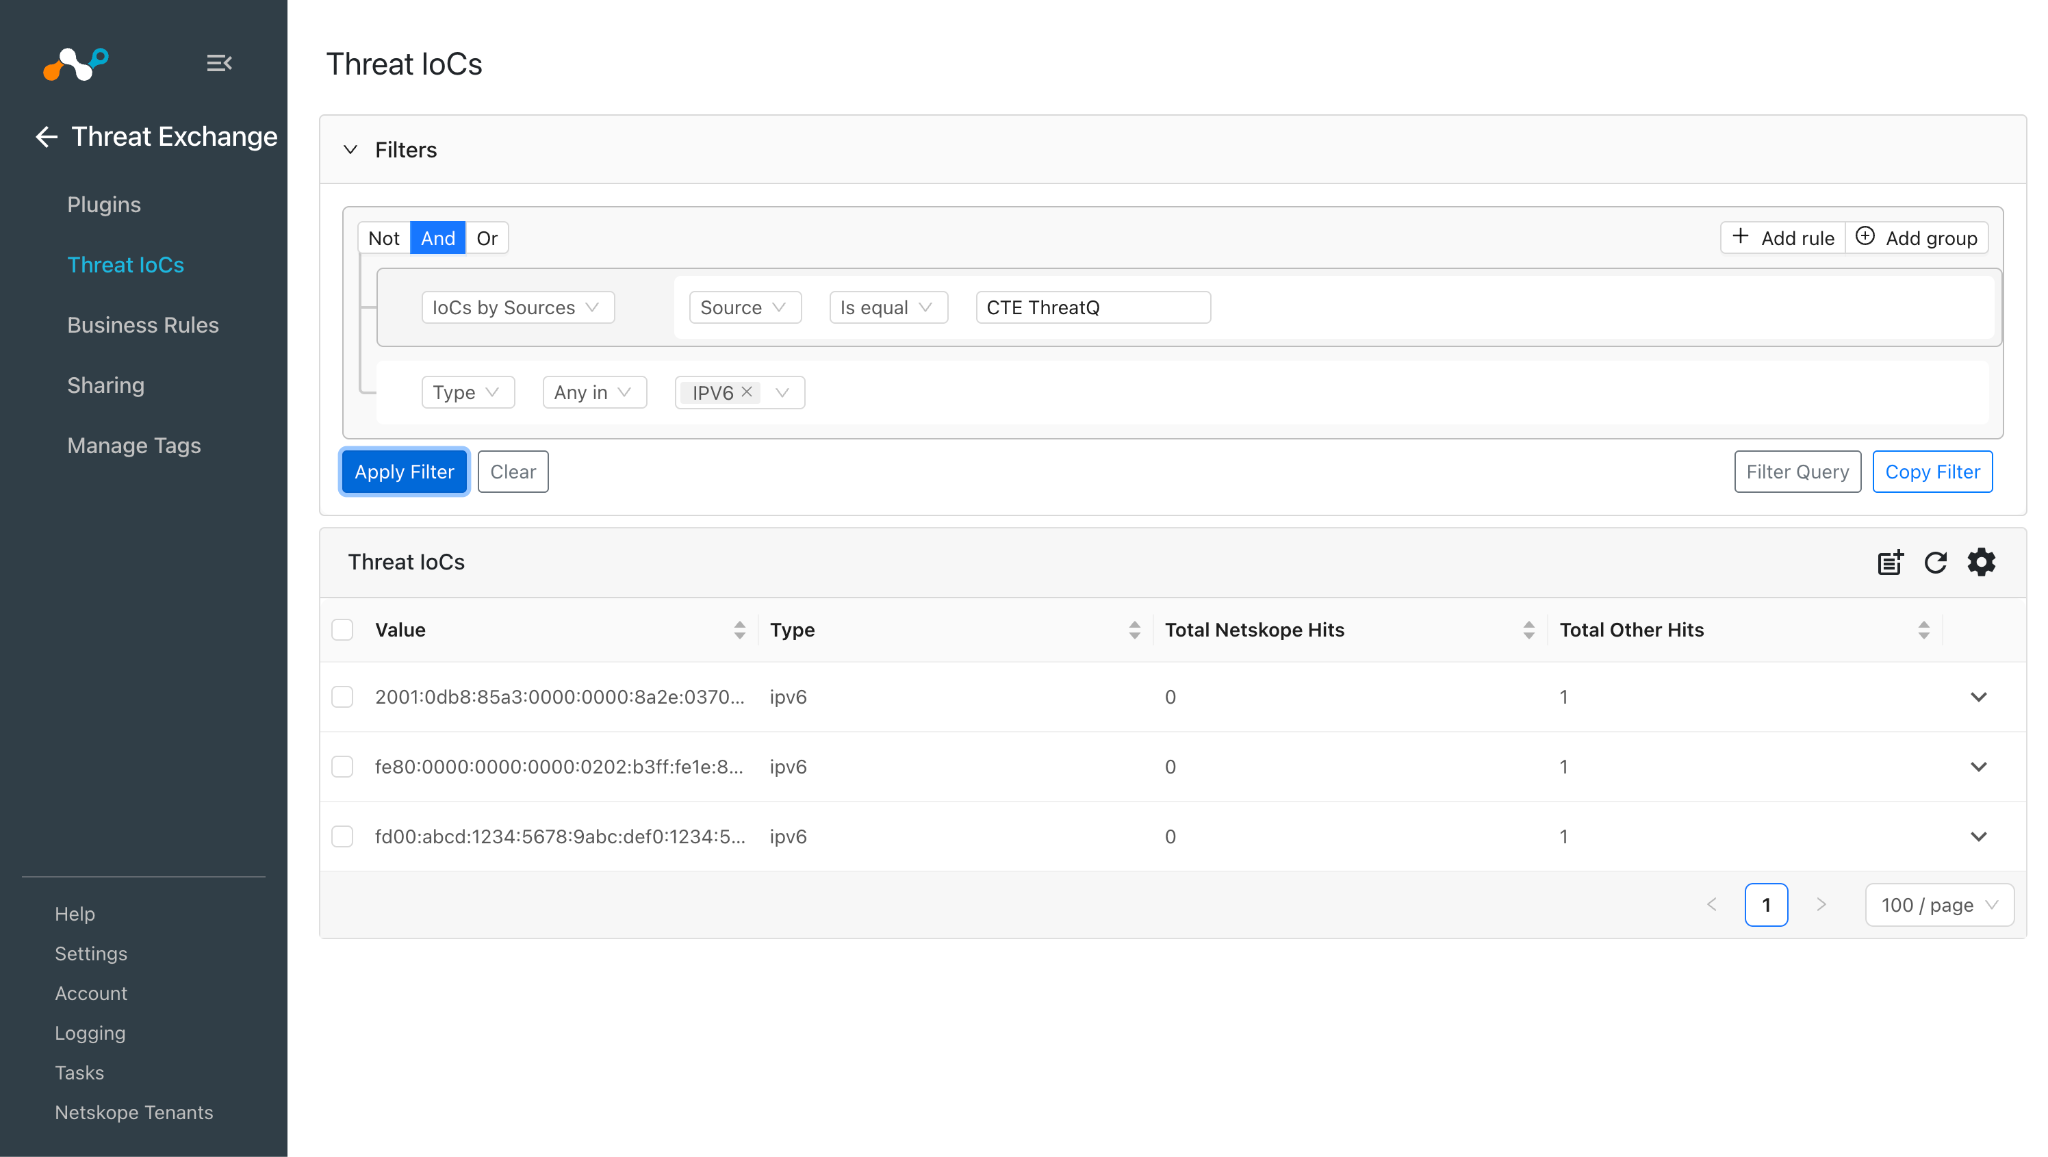The width and height of the screenshot is (2048, 1157).
Task: Refresh the Threat IoCs table
Action: [x=1936, y=562]
